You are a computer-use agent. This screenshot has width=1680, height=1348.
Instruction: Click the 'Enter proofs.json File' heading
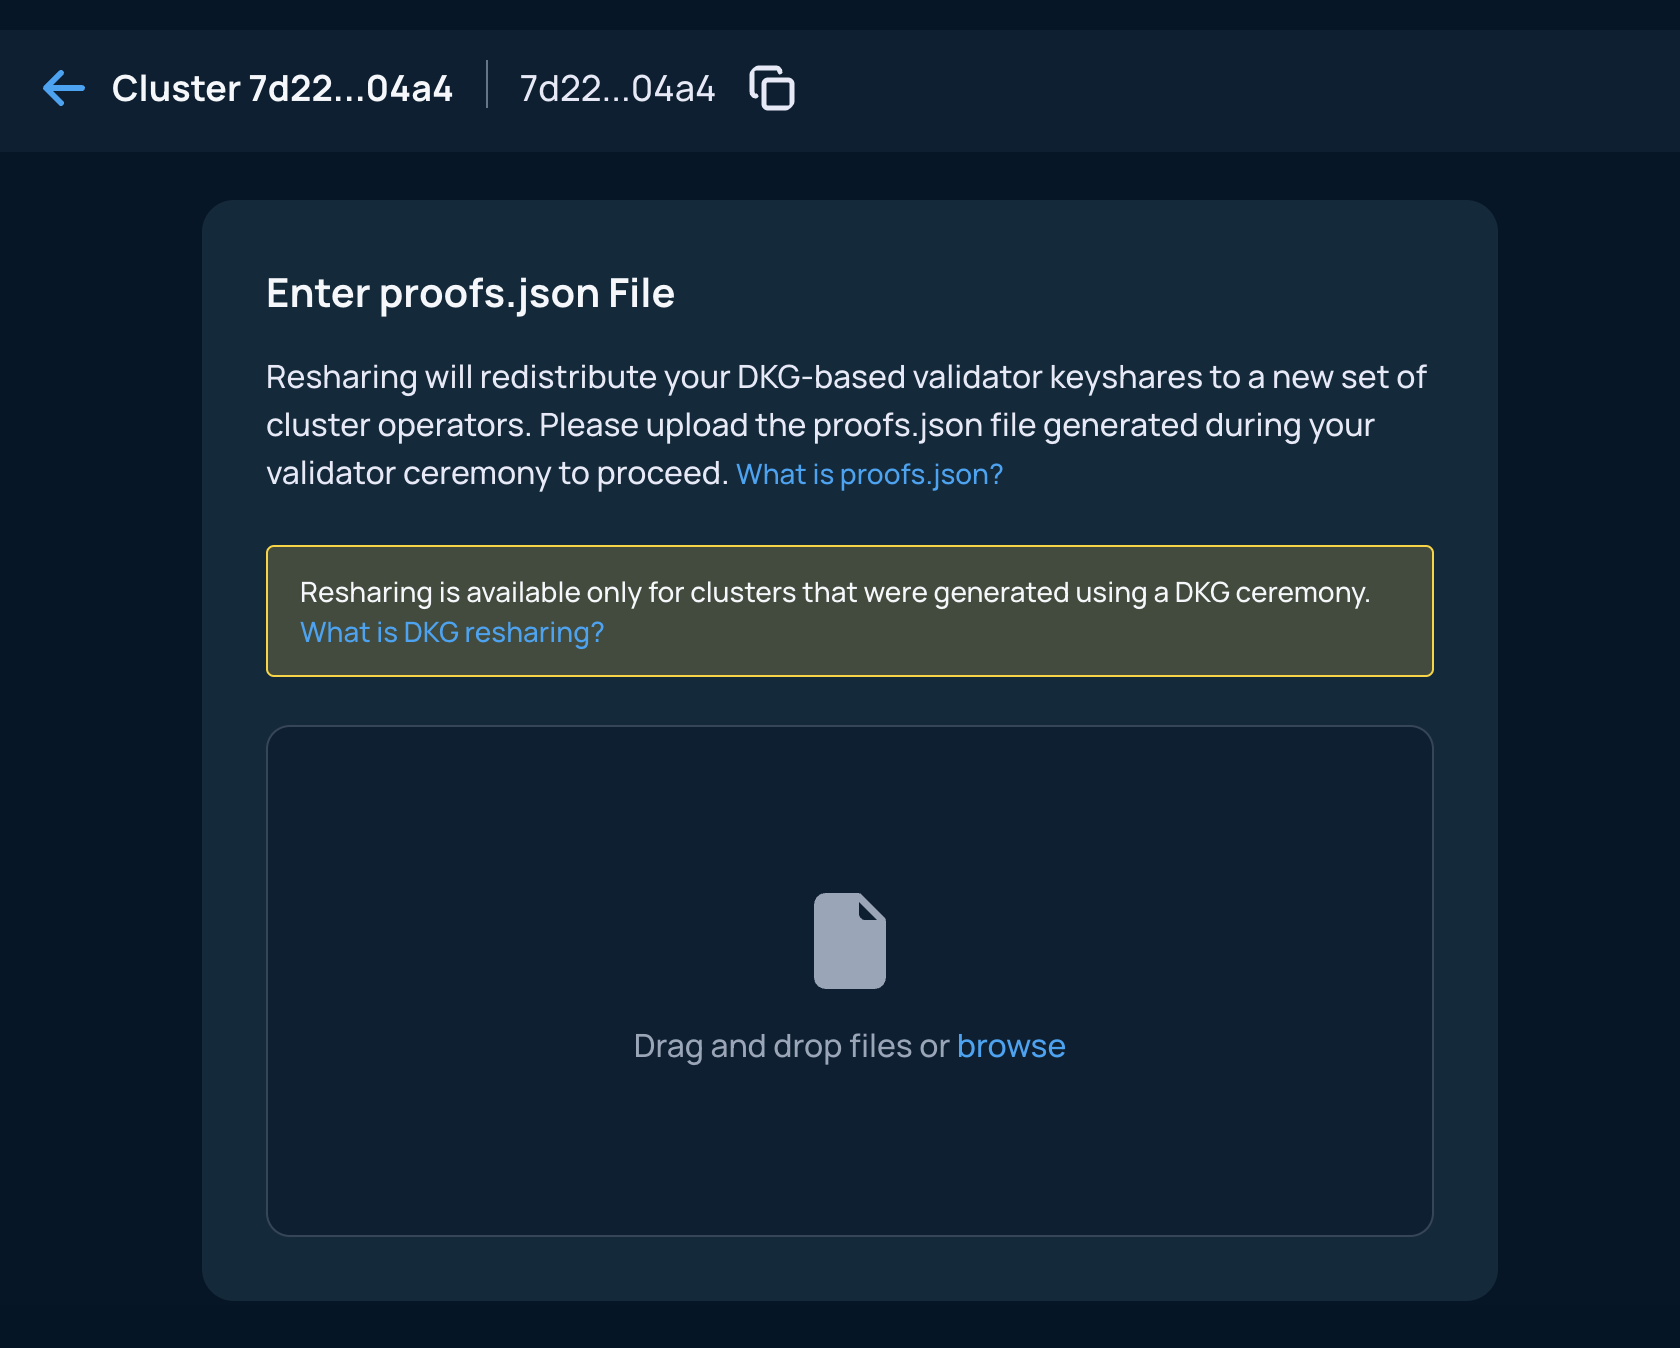pyautogui.click(x=470, y=294)
